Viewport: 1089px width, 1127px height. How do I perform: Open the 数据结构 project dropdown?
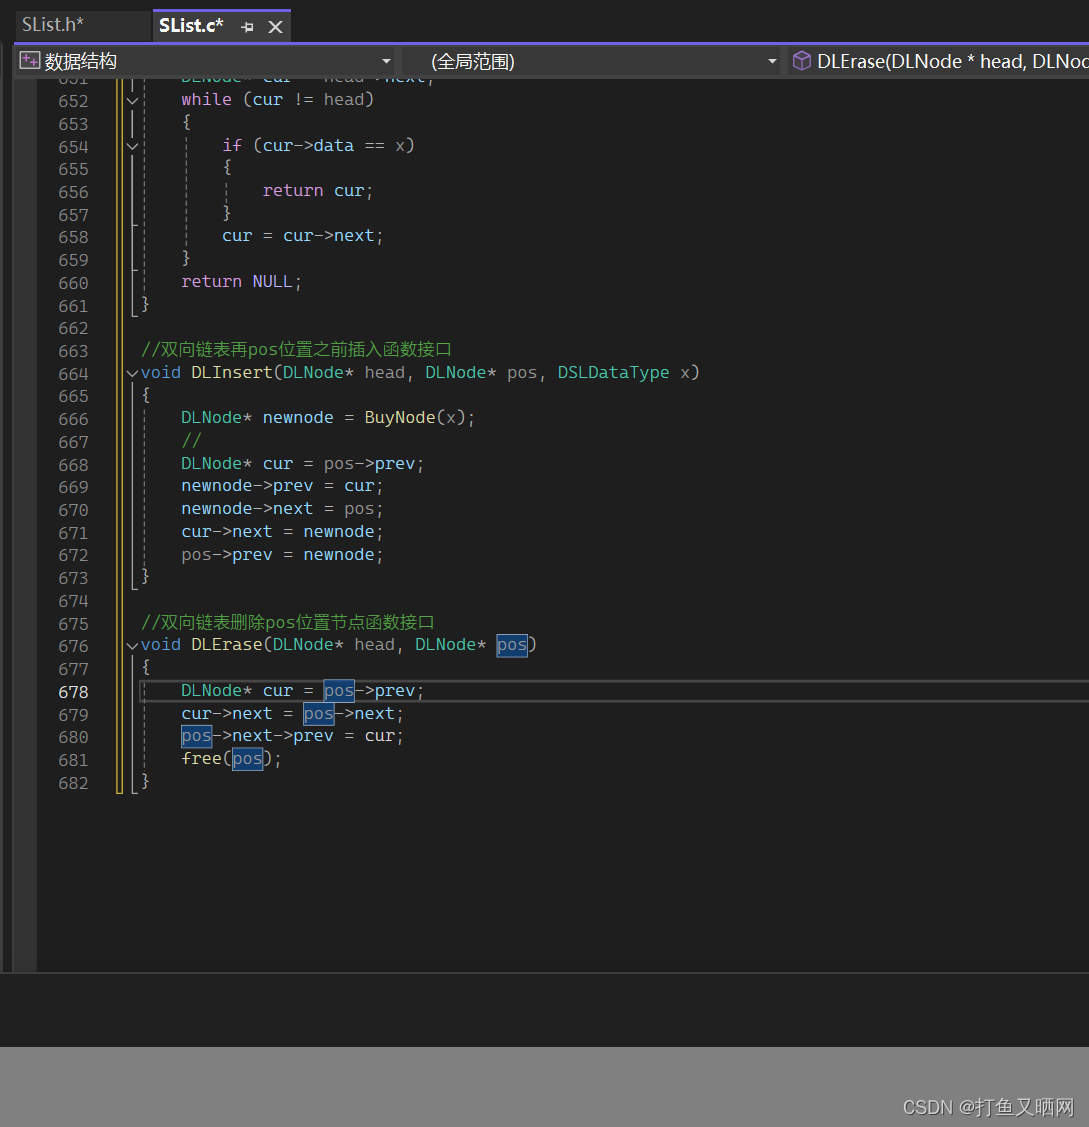pyautogui.click(x=386, y=62)
